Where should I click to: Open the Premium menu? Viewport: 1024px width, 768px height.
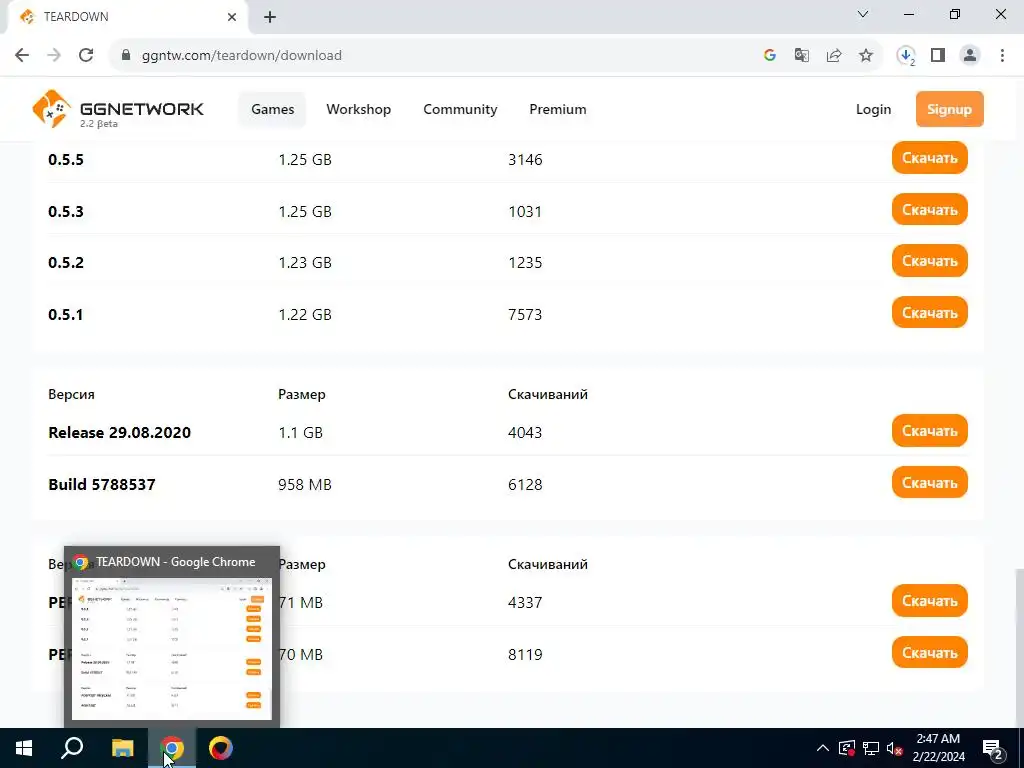pos(558,109)
